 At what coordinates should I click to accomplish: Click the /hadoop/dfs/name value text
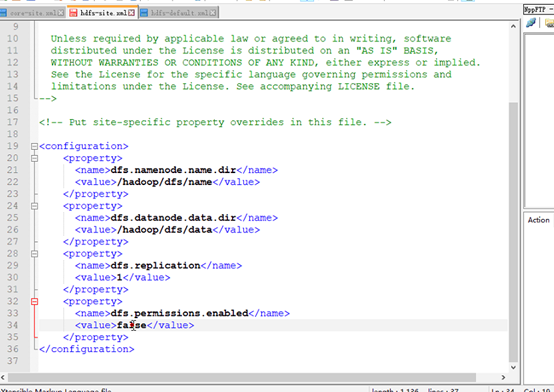click(164, 182)
